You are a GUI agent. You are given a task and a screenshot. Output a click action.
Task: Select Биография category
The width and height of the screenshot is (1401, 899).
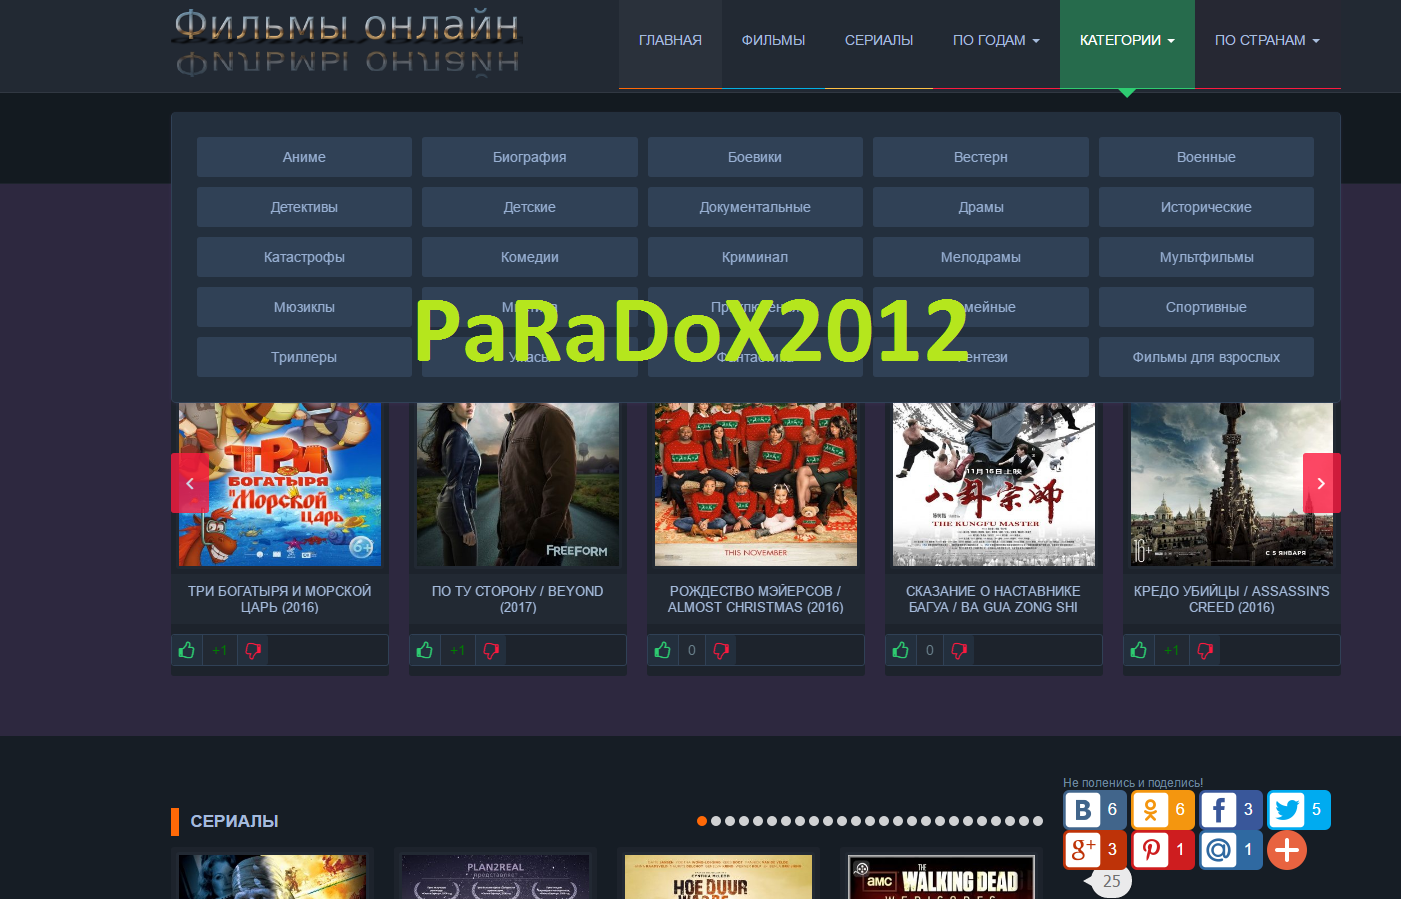pos(530,157)
